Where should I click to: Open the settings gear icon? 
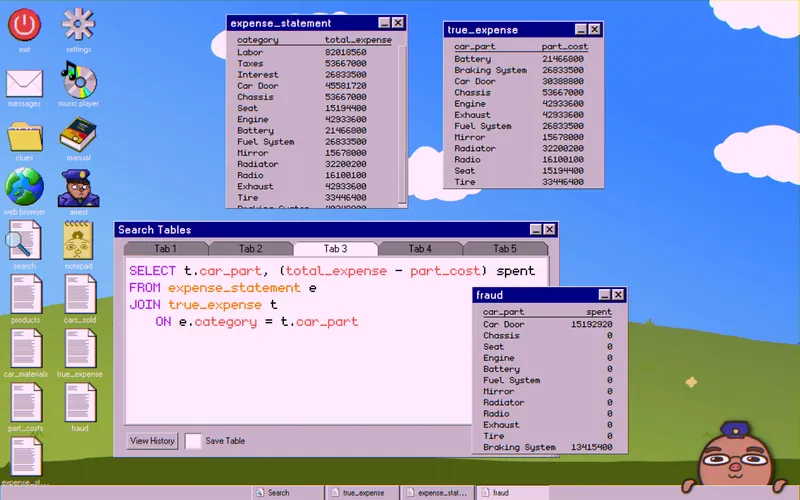[x=78, y=24]
